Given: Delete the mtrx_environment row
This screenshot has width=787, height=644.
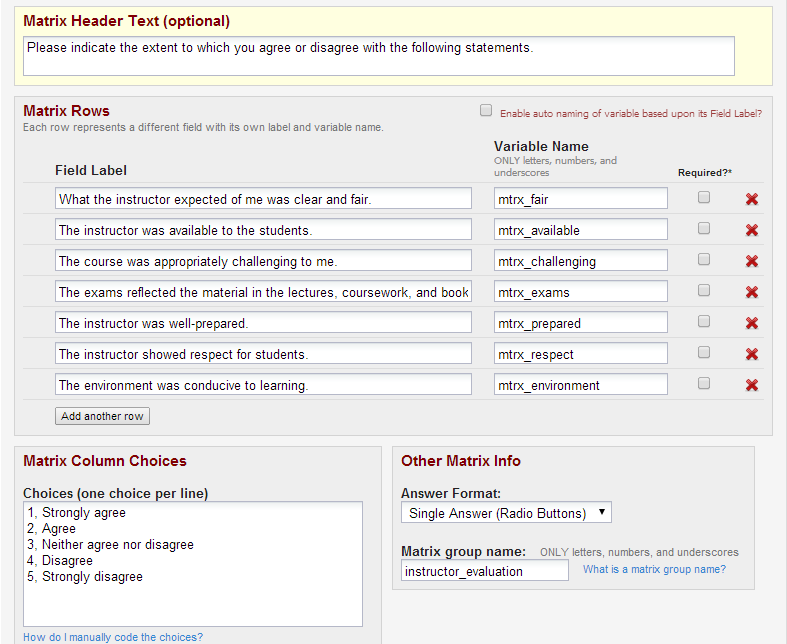Looking at the screenshot, I should [751, 385].
